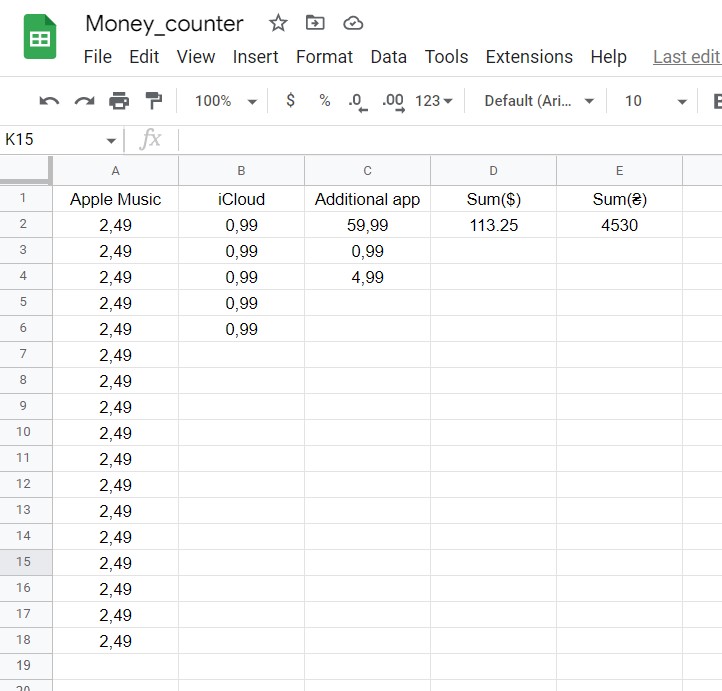The image size is (722, 691).
Task: Click the select-all corner box
Action: 26,170
